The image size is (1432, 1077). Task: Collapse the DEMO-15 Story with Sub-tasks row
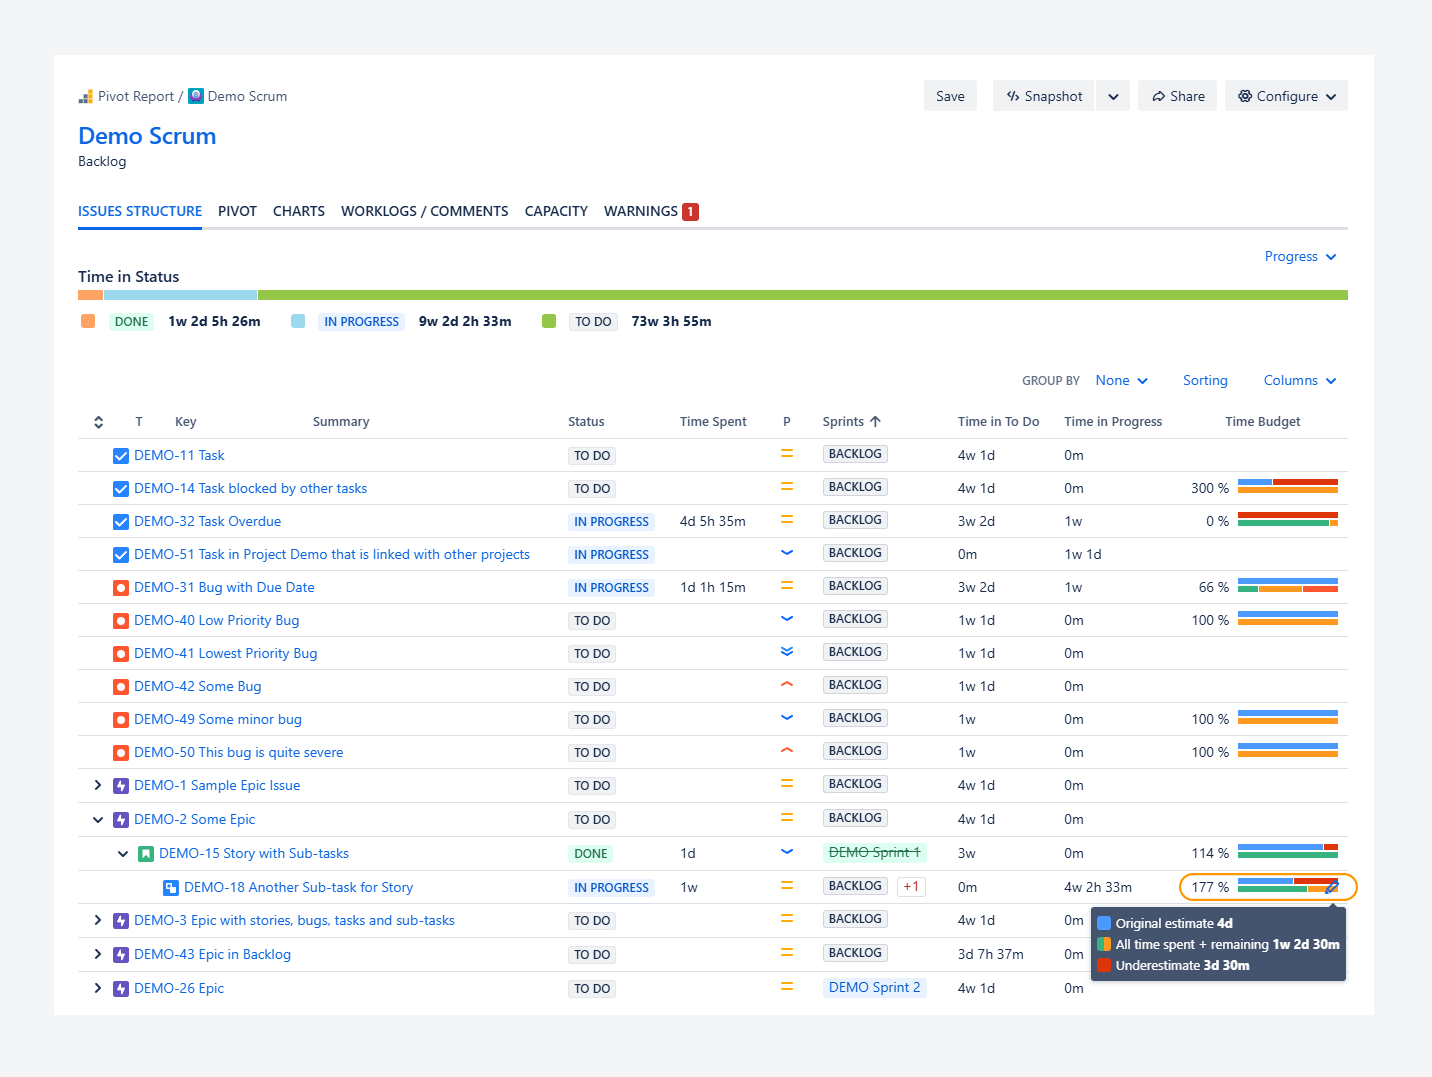tap(122, 854)
